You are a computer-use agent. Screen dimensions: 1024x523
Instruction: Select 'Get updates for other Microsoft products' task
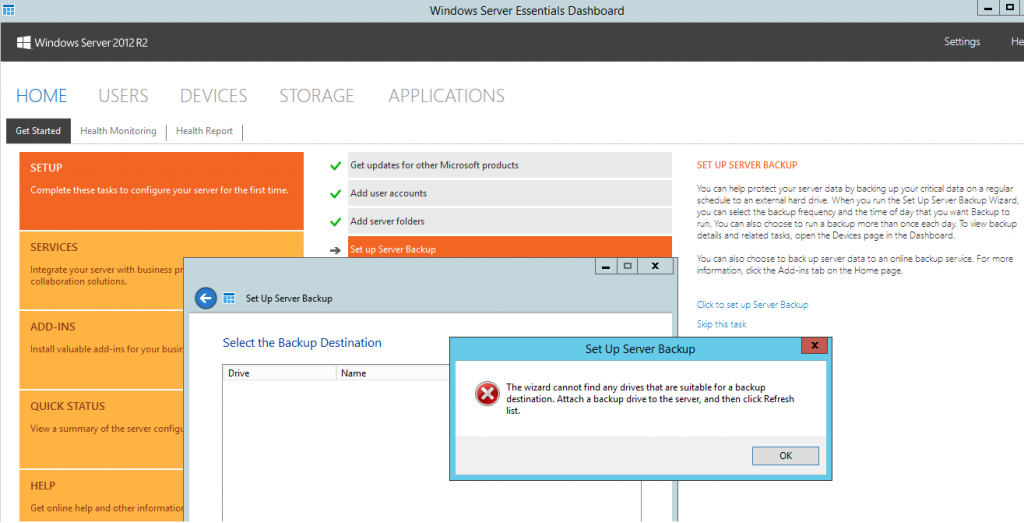tap(509, 165)
